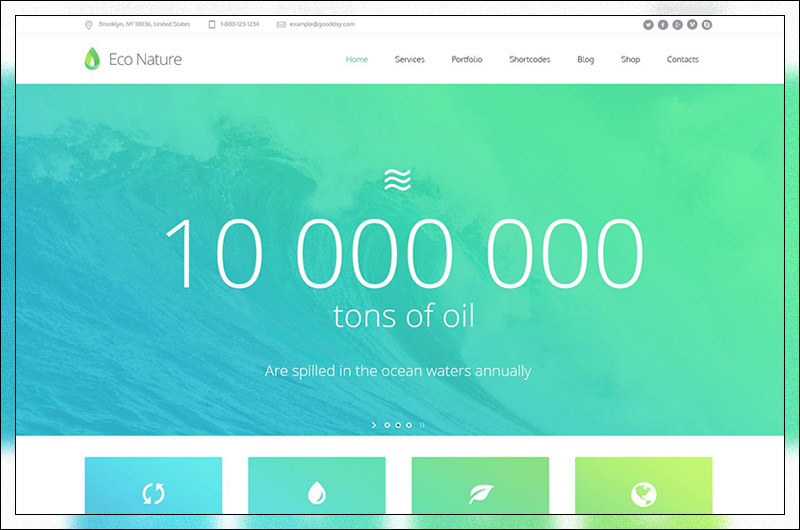Click the wave icon above 10 000 000
The image size is (800, 530).
point(397,180)
